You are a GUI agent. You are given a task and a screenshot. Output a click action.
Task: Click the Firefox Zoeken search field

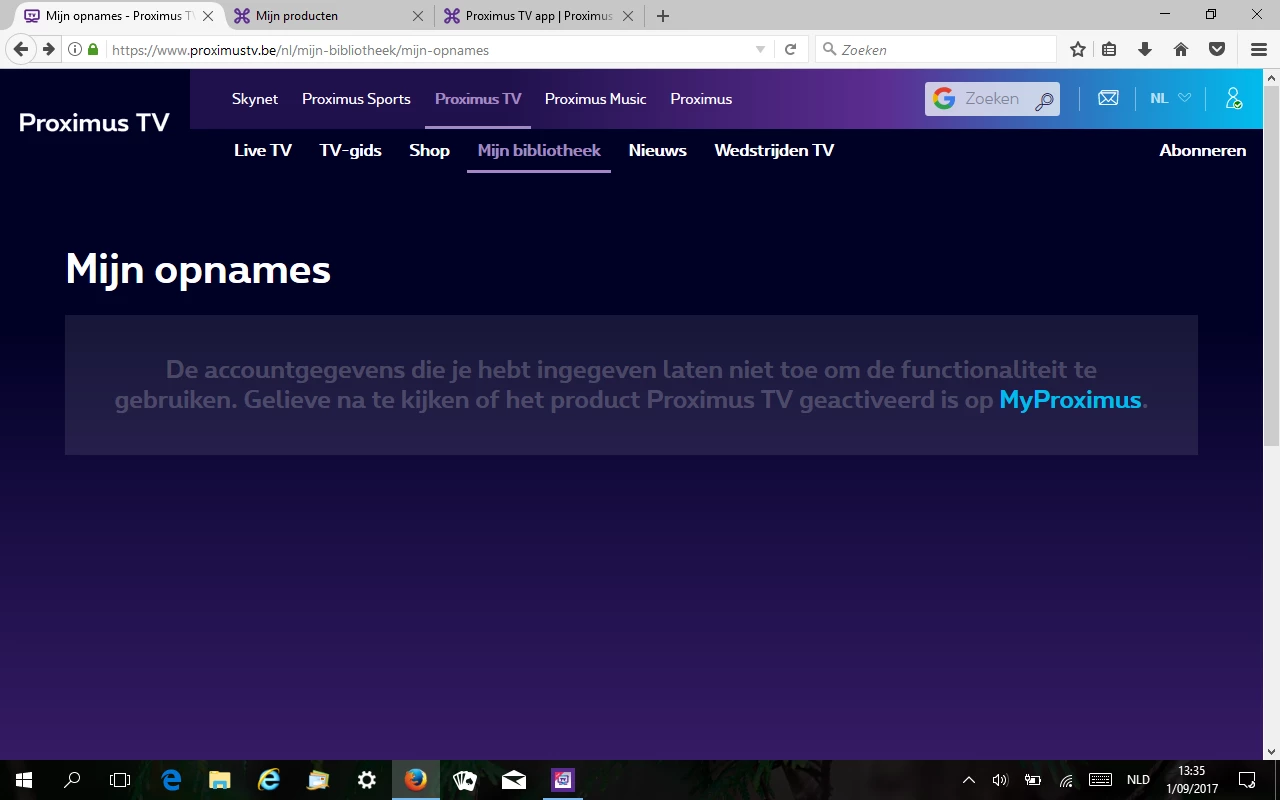[936, 49]
